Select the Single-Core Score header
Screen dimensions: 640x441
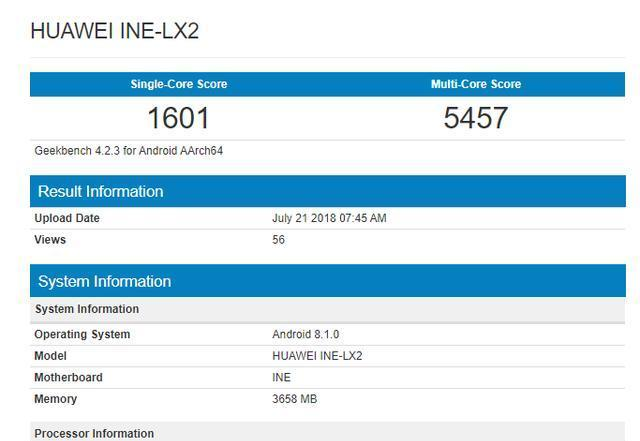point(179,84)
